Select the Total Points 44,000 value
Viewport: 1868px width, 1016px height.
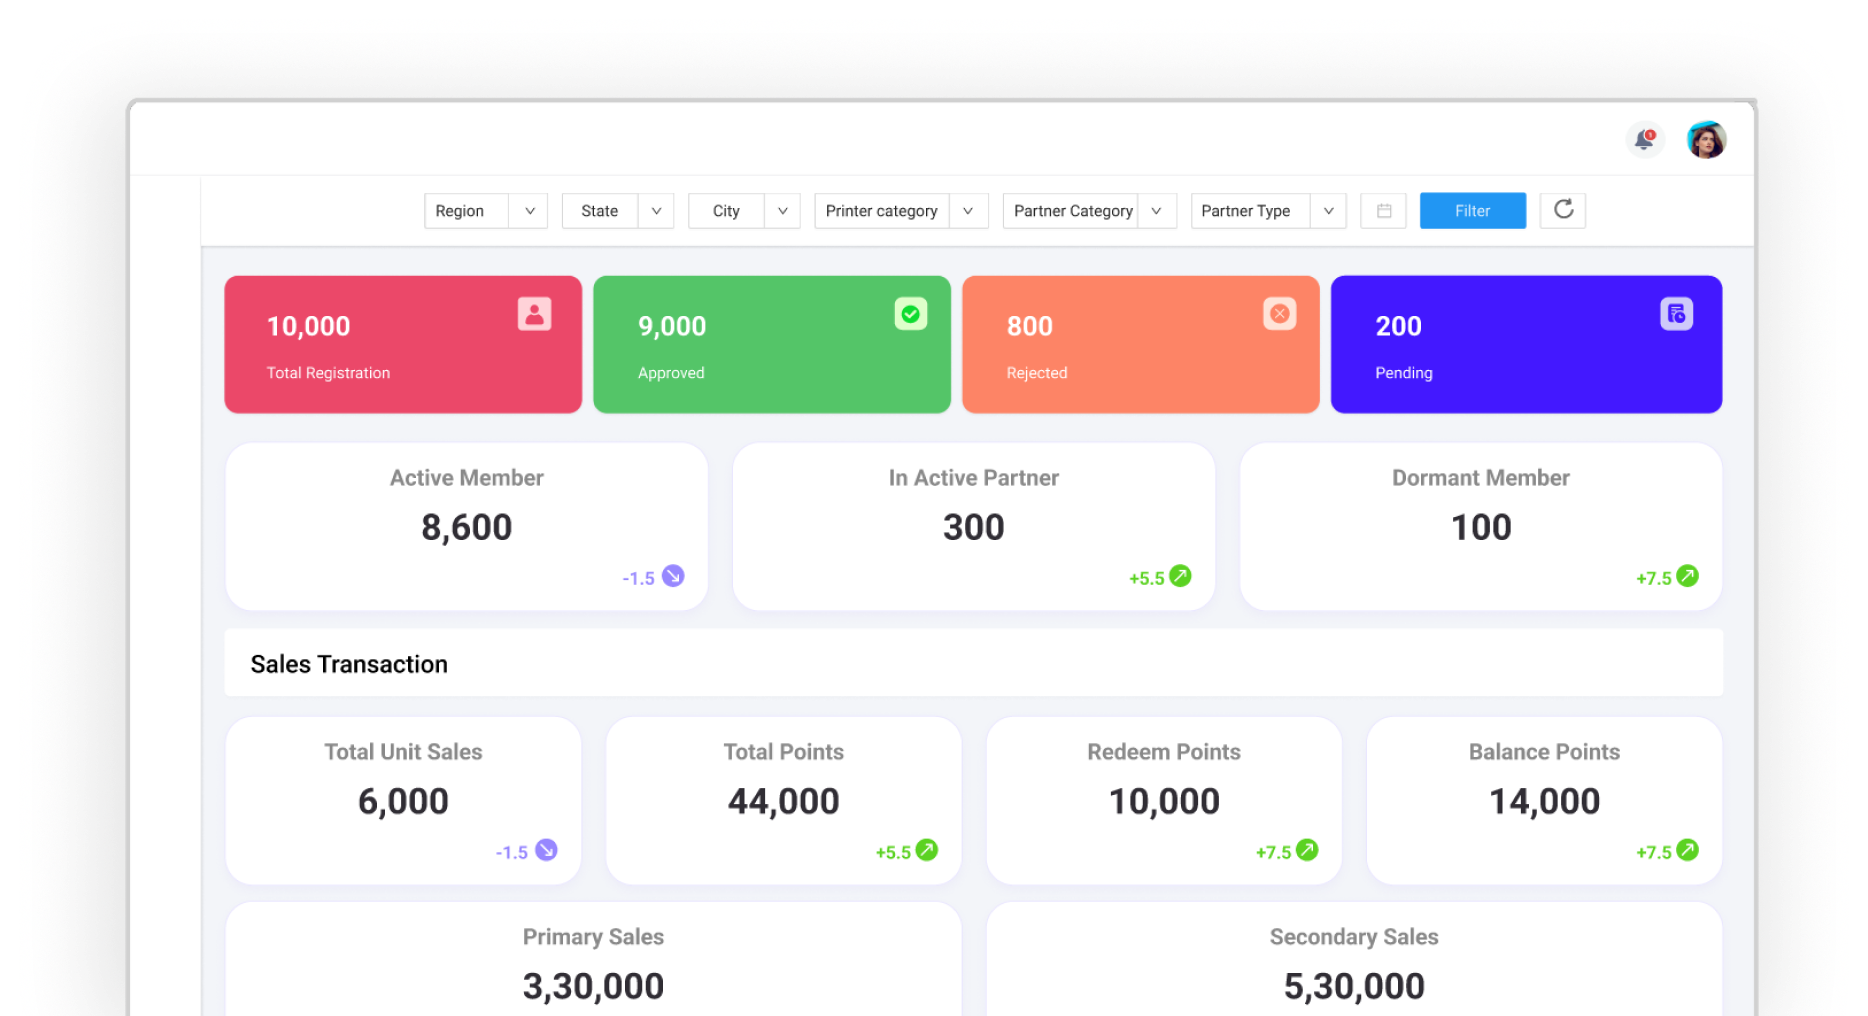click(x=783, y=802)
